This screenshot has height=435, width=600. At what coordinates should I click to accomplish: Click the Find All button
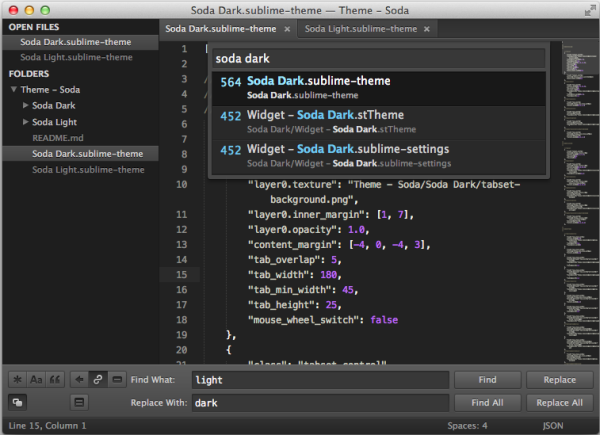pyautogui.click(x=487, y=402)
